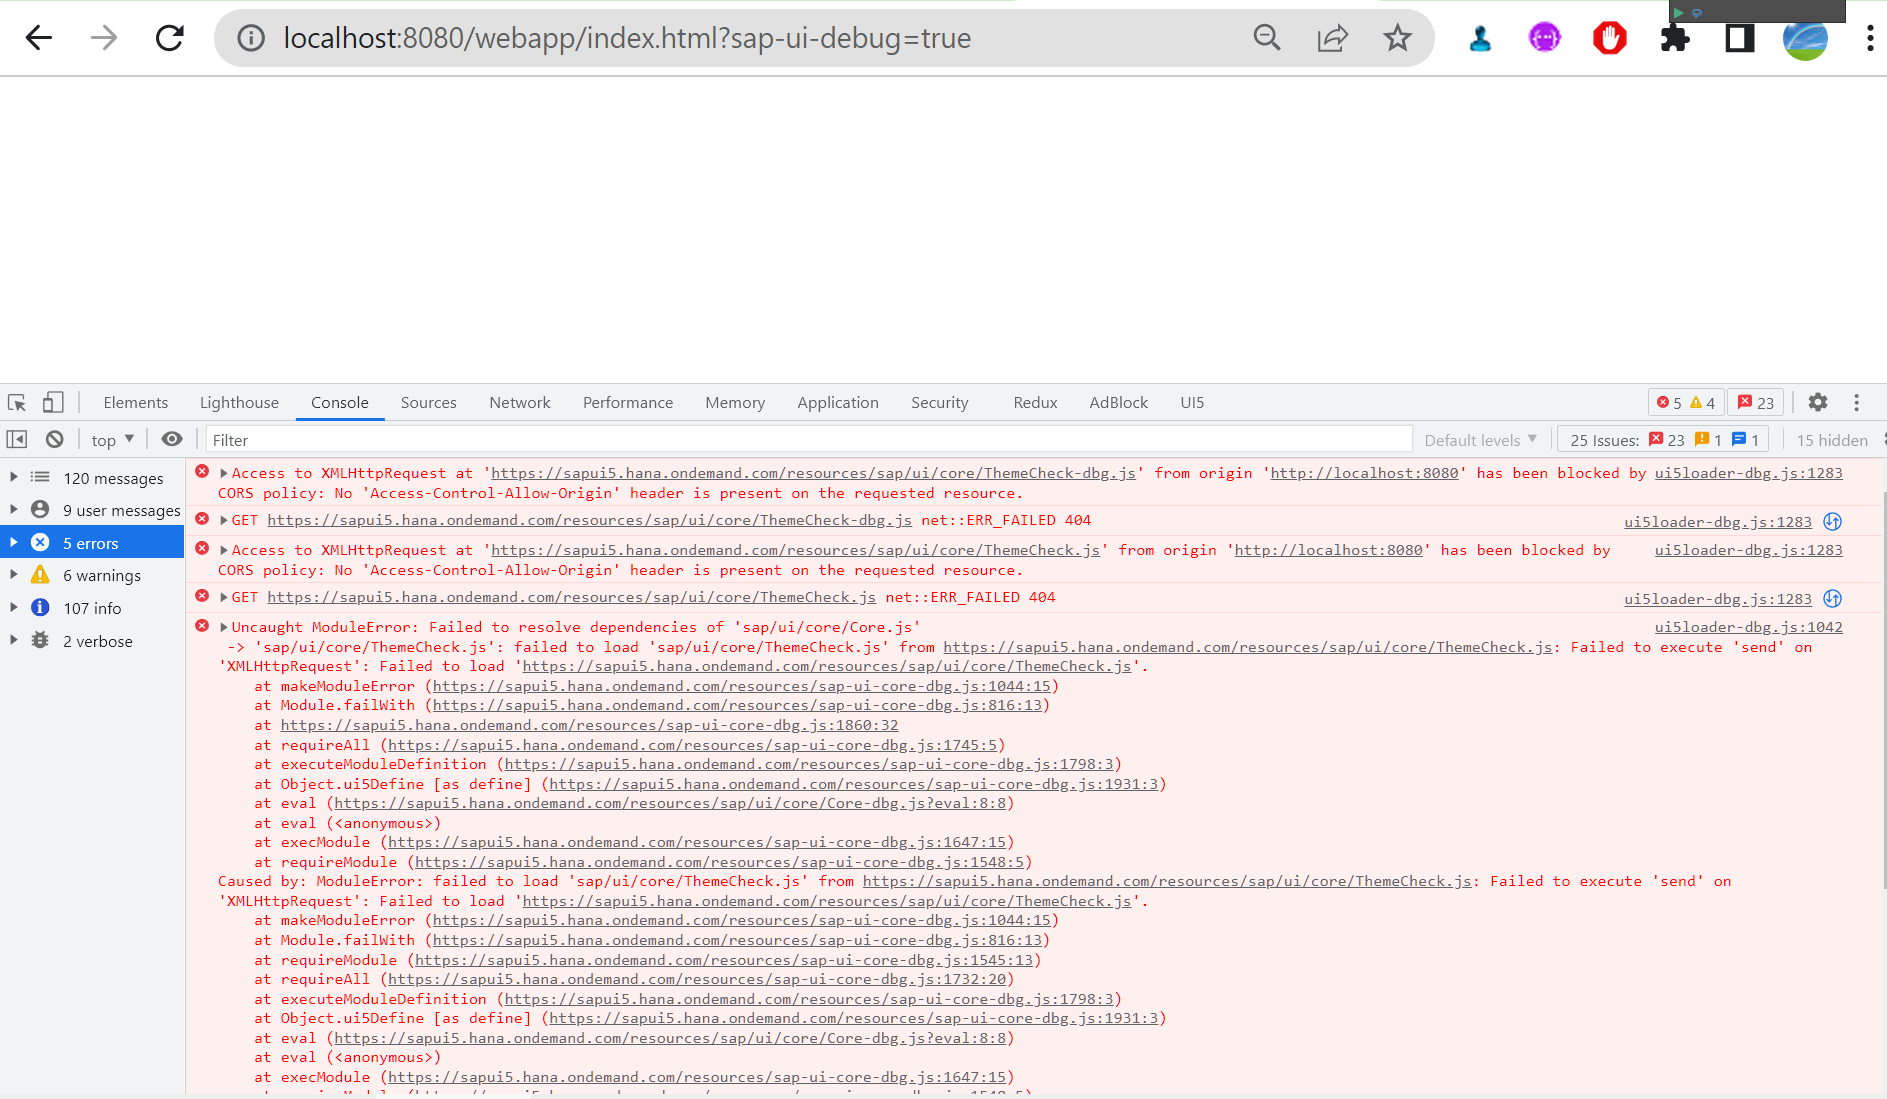The image size is (1887, 1099).
Task: Open the AdBlock DevTools tab
Action: pos(1119,402)
